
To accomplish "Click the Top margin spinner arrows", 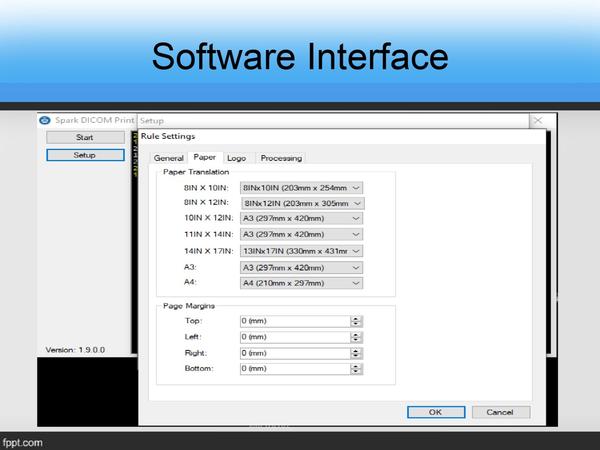I will pyautogui.click(x=356, y=321).
